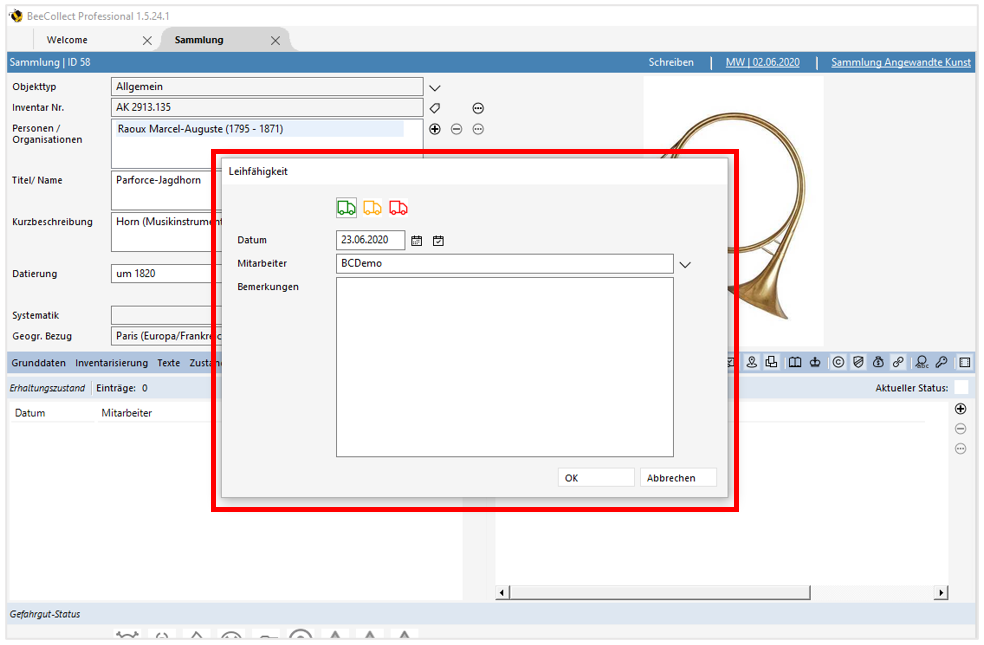Click the shield toolbar icon

859,362
